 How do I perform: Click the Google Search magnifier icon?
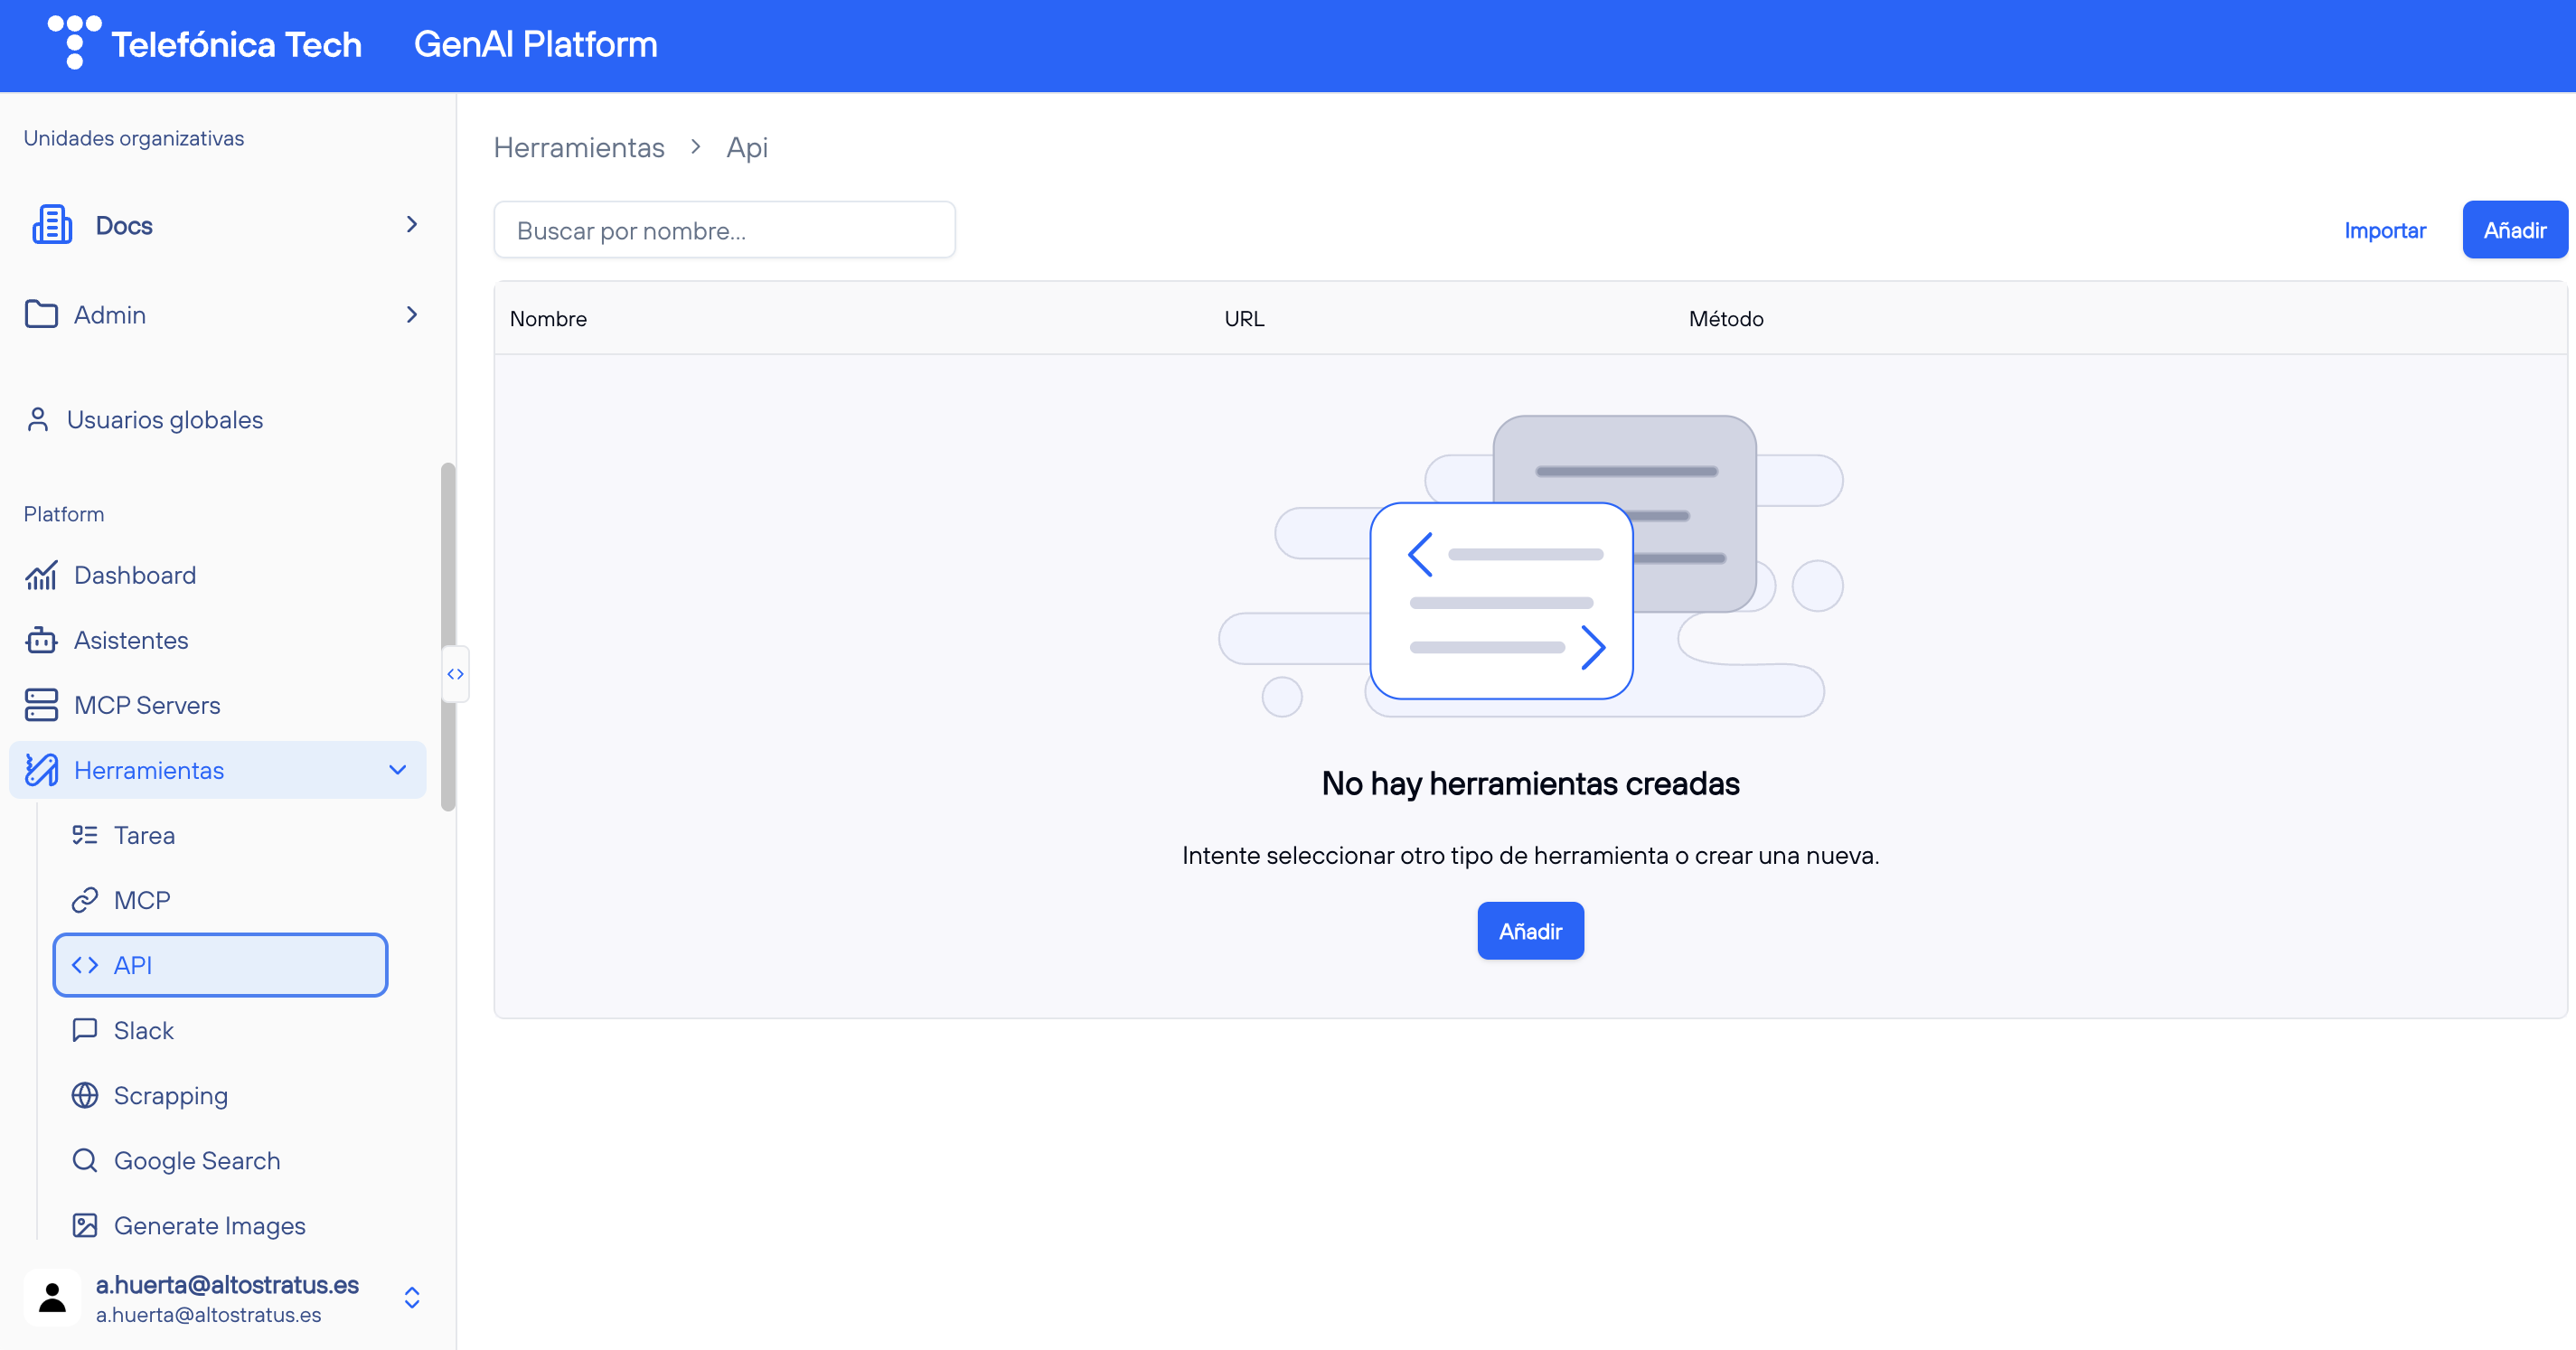coord(85,1160)
